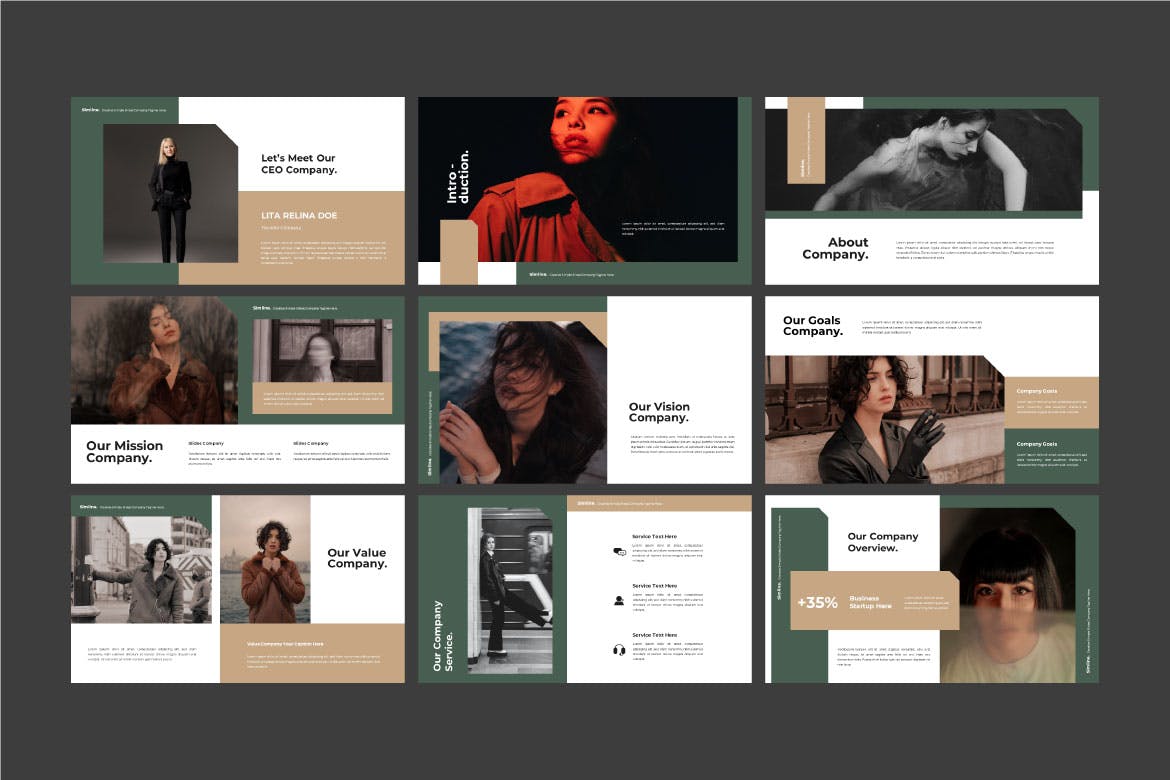Select the vertical 'Our Company Service.' title
The height and width of the screenshot is (780, 1170).
442,636
